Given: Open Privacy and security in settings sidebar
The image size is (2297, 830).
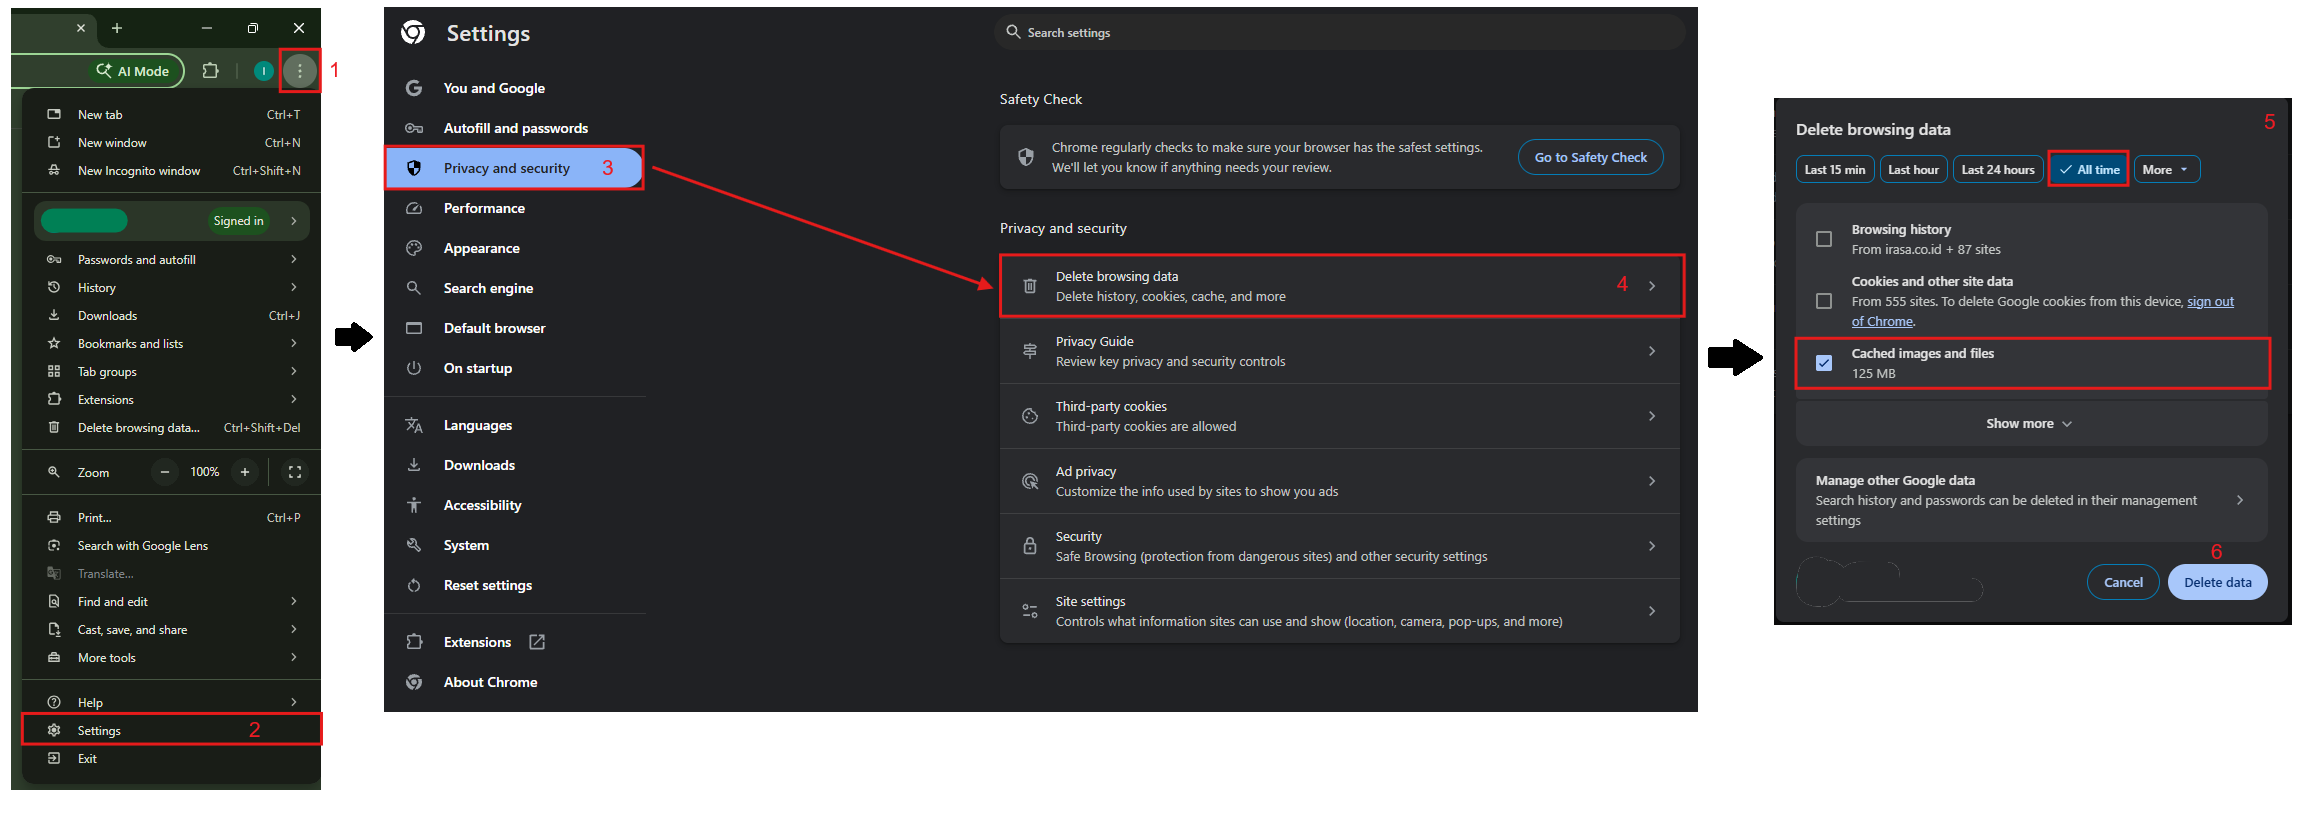Looking at the screenshot, I should point(507,168).
